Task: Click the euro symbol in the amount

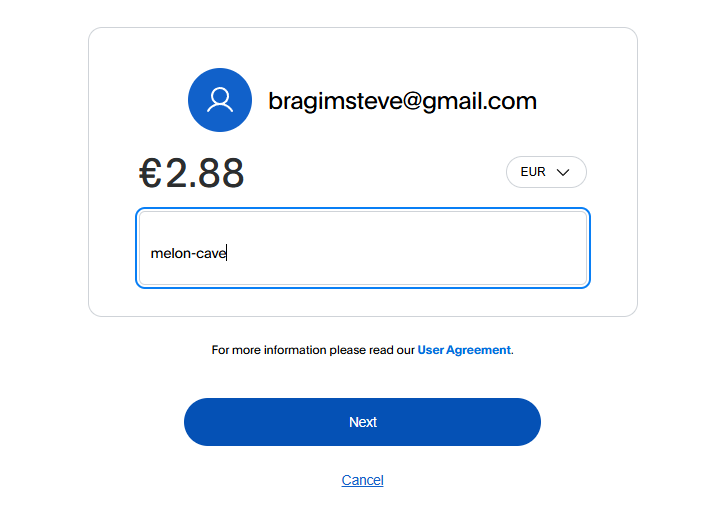Action: pos(150,174)
